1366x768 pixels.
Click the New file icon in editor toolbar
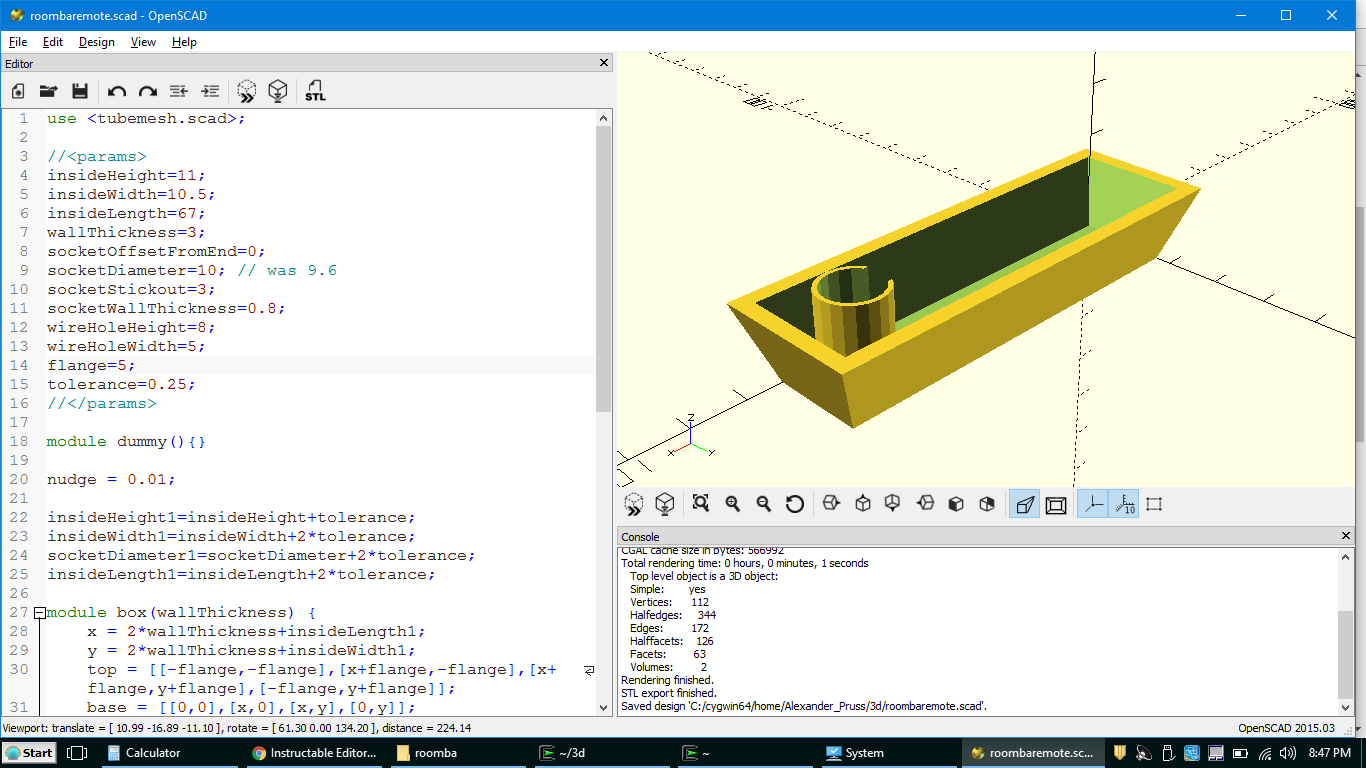point(18,91)
